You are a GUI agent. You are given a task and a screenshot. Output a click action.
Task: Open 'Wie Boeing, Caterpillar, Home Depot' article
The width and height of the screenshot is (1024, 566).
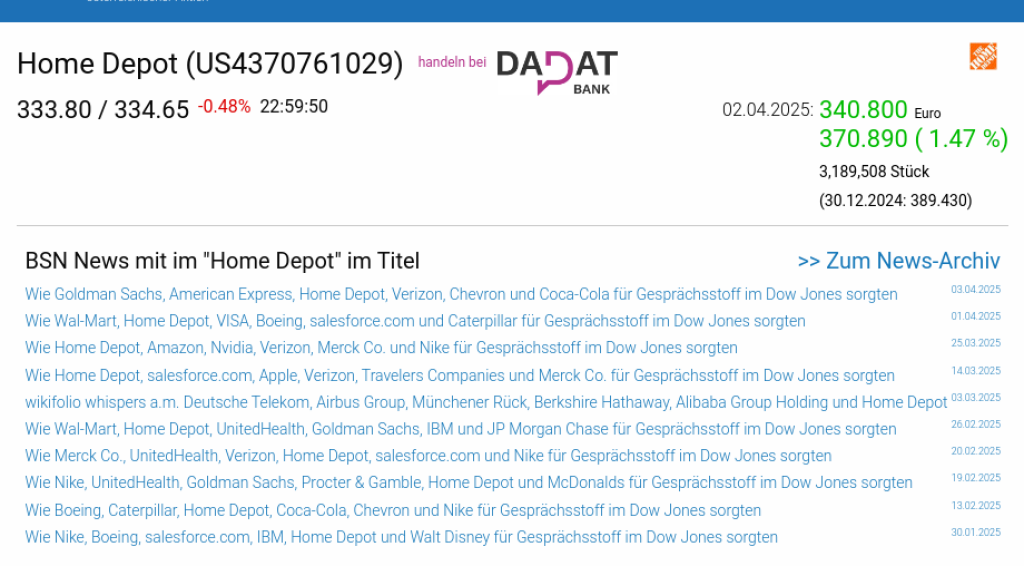pyautogui.click(x=393, y=510)
